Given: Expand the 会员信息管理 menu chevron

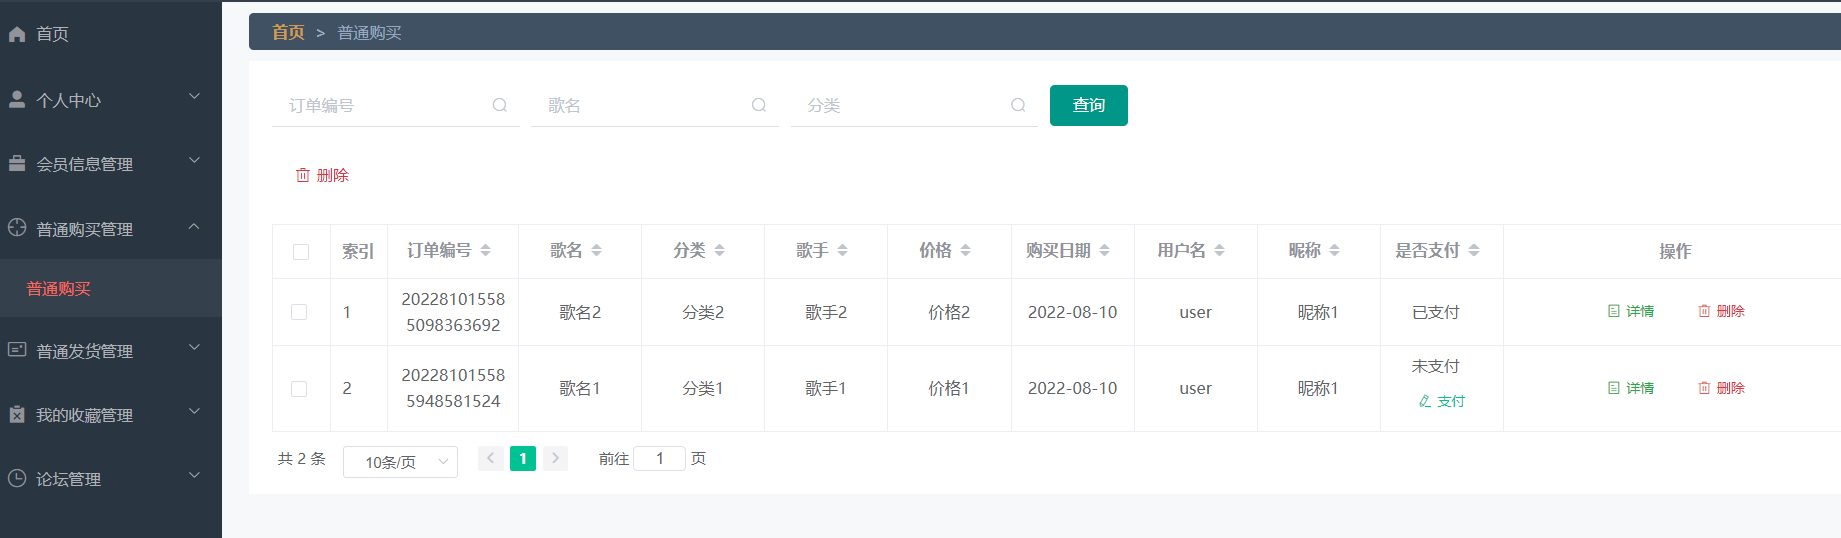Looking at the screenshot, I should point(195,161).
